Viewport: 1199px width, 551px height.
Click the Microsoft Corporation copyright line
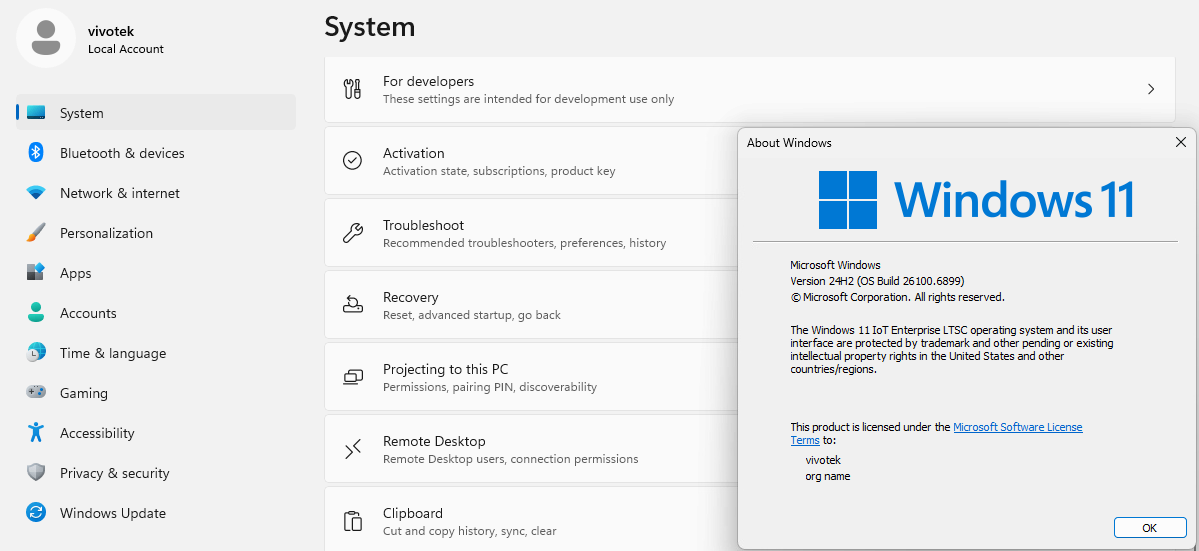[897, 297]
